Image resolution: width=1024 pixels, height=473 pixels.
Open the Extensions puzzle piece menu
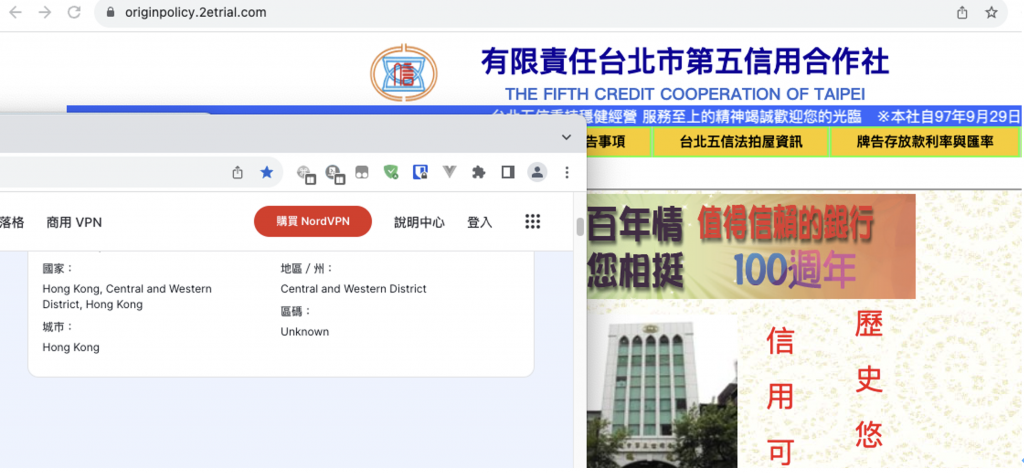[479, 172]
